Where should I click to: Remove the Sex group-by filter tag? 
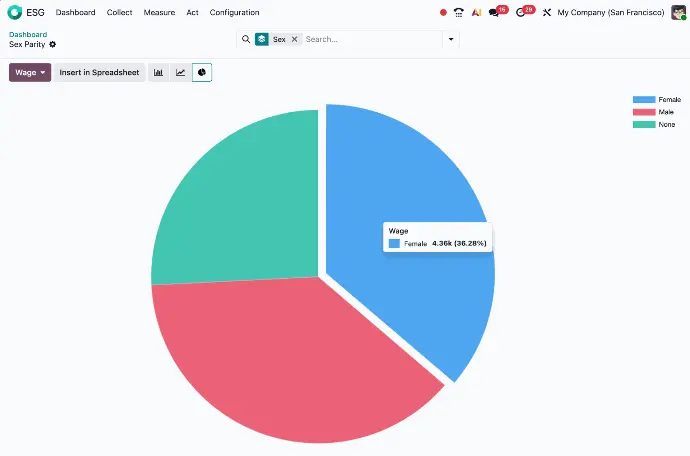(x=295, y=39)
